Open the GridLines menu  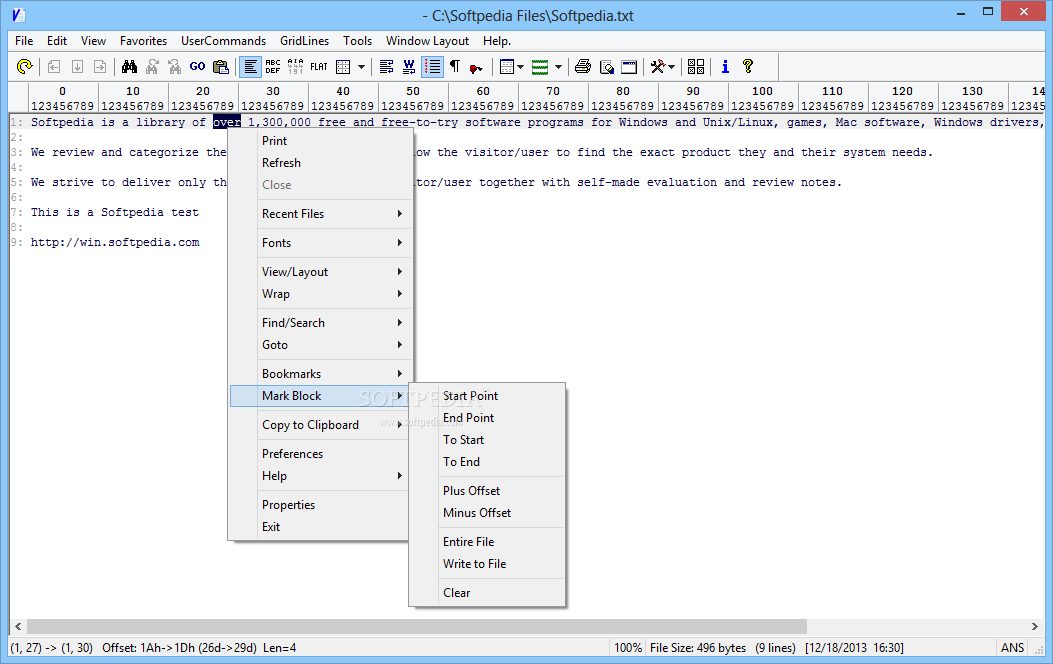pyautogui.click(x=305, y=41)
